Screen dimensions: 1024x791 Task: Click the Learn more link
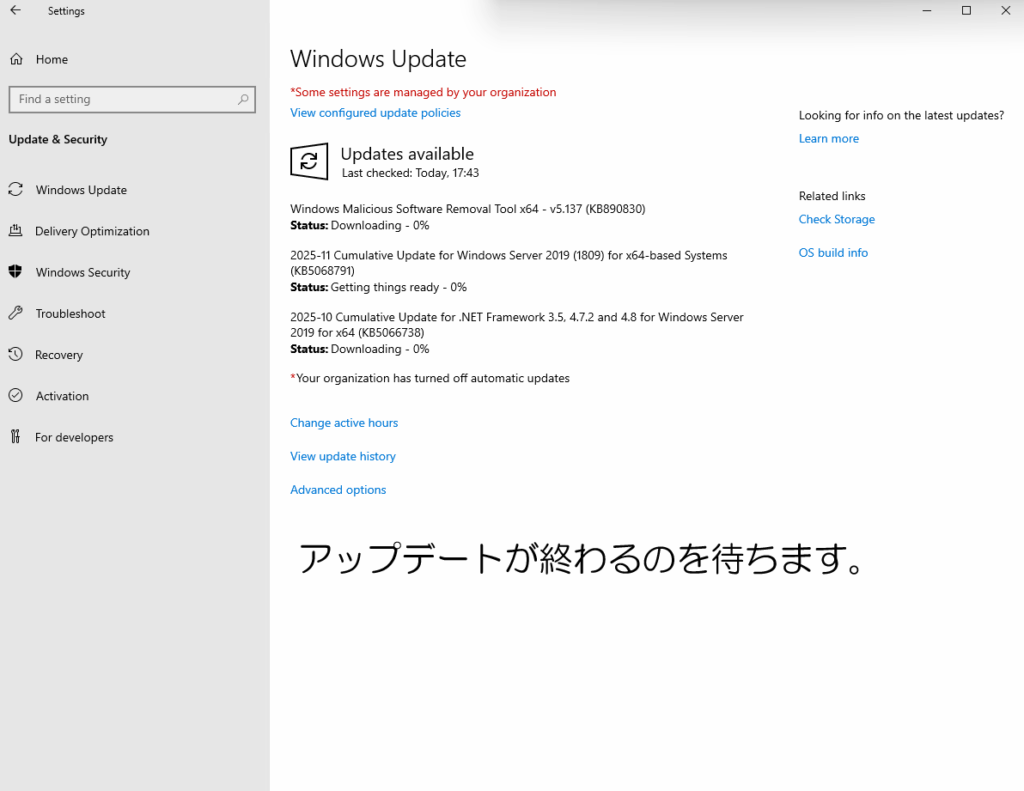pos(828,139)
